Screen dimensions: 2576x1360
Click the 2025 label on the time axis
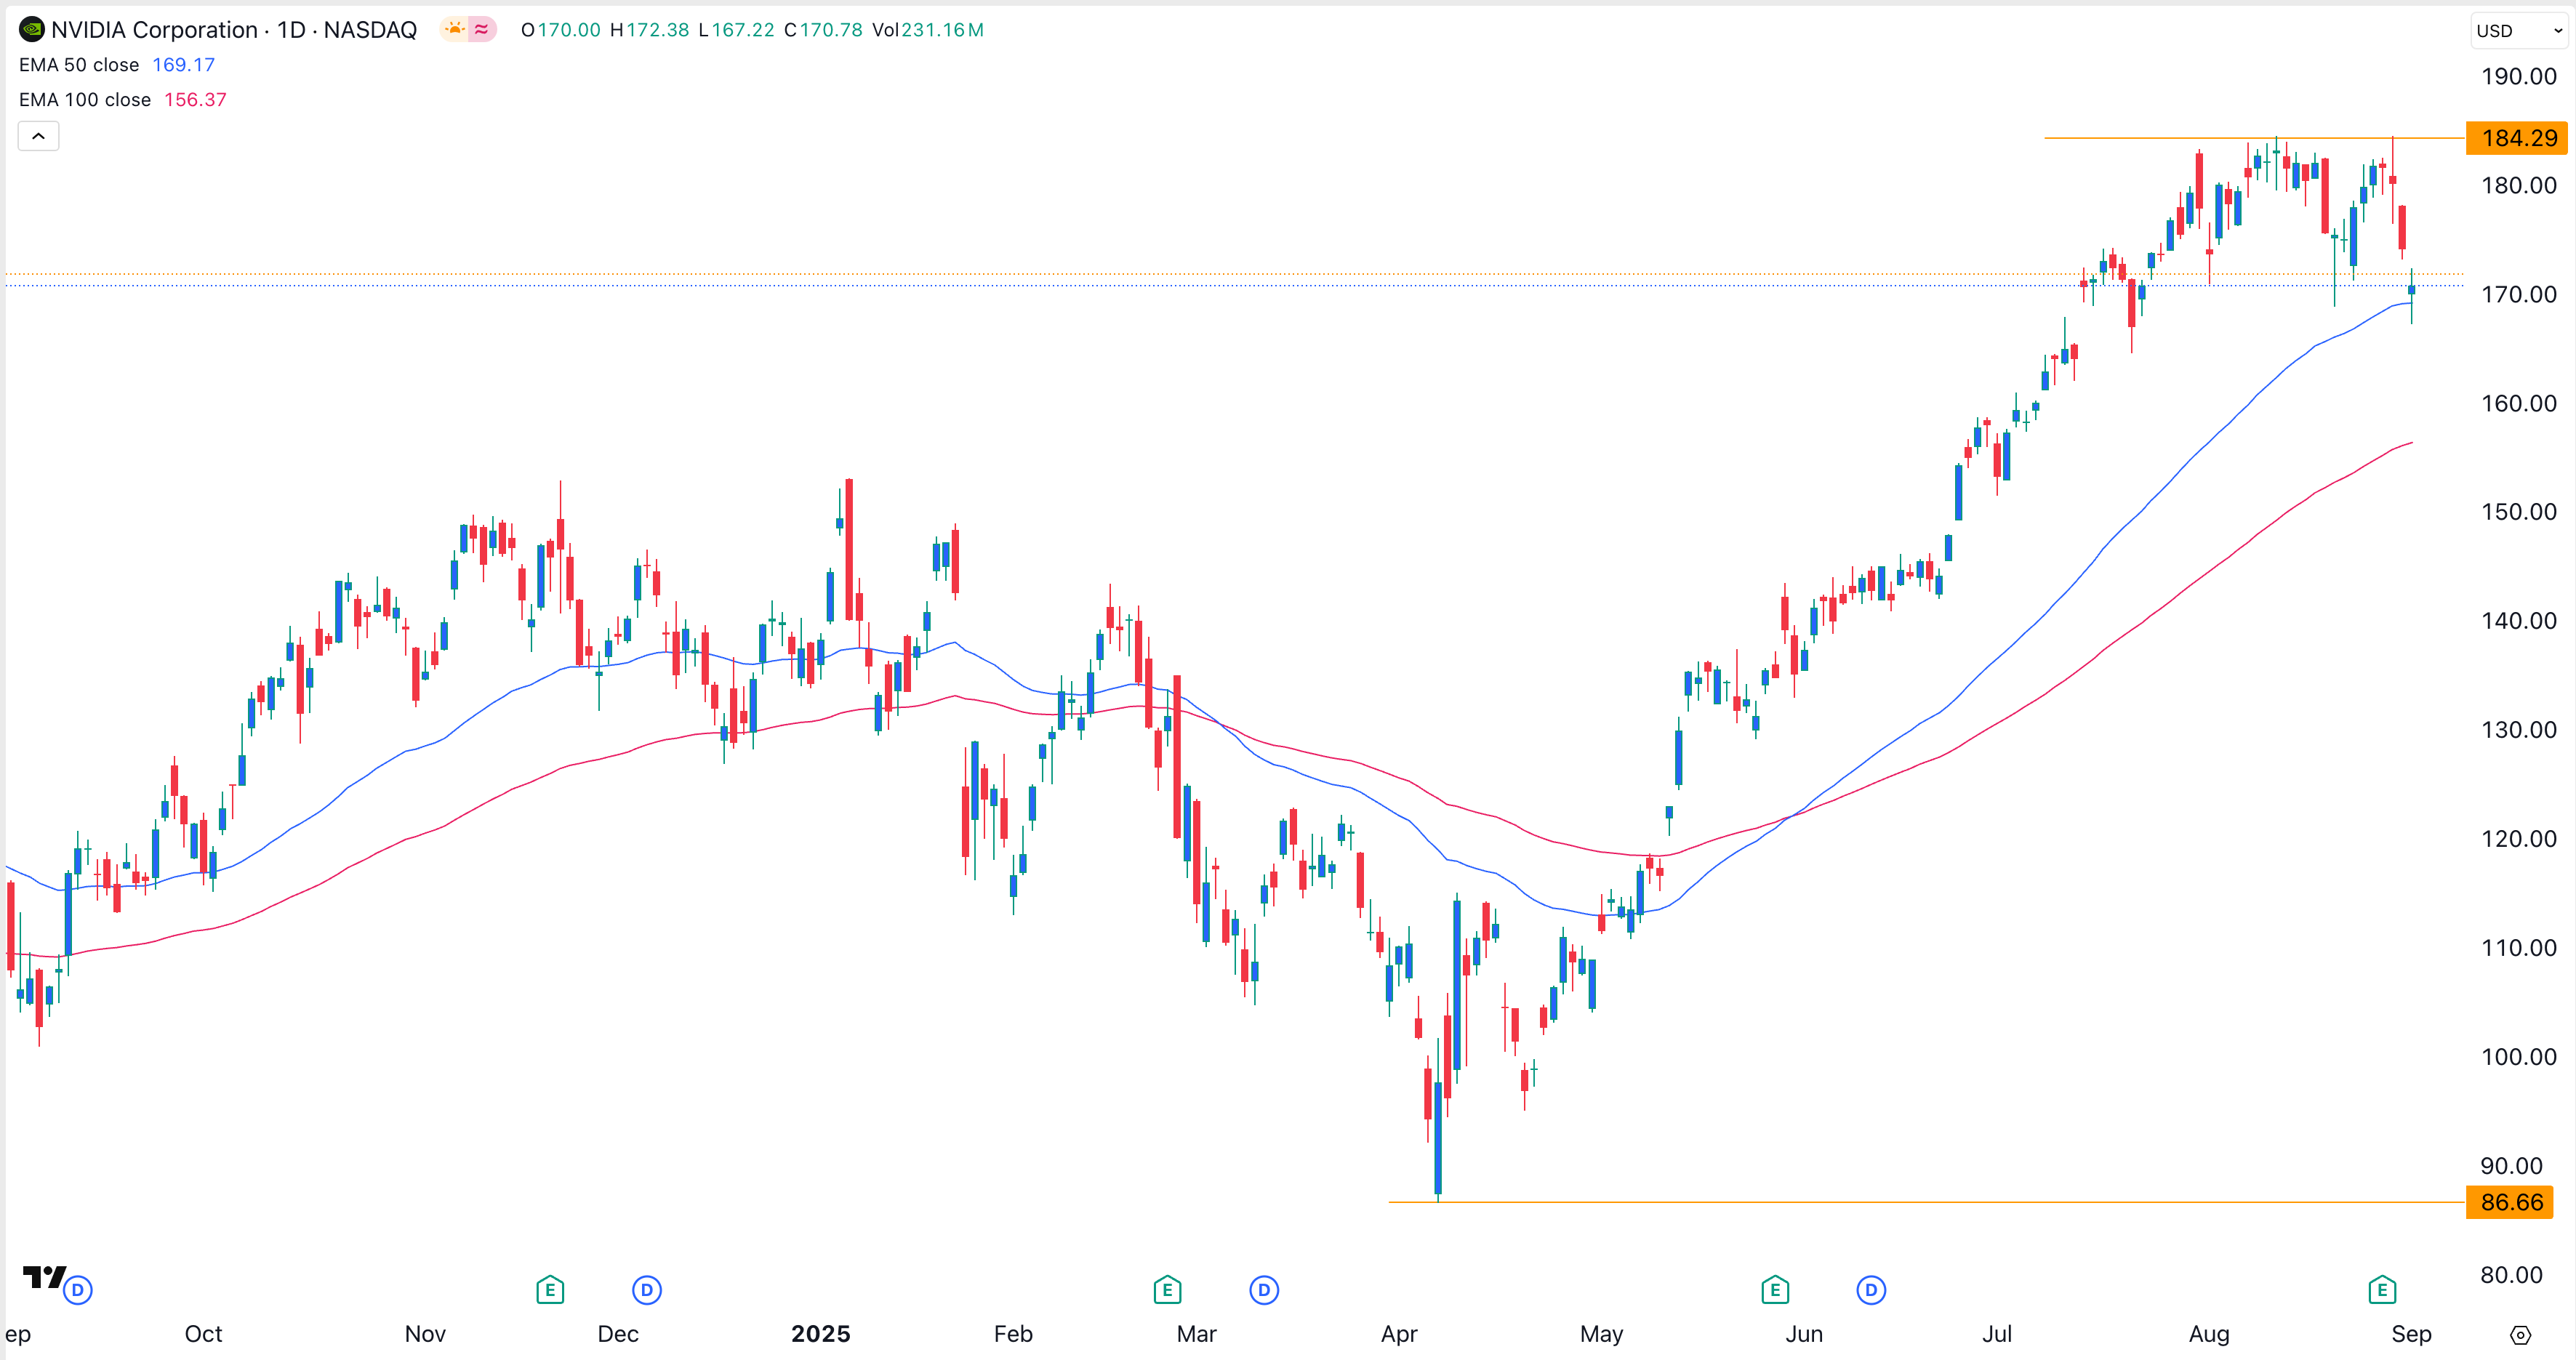[820, 1334]
